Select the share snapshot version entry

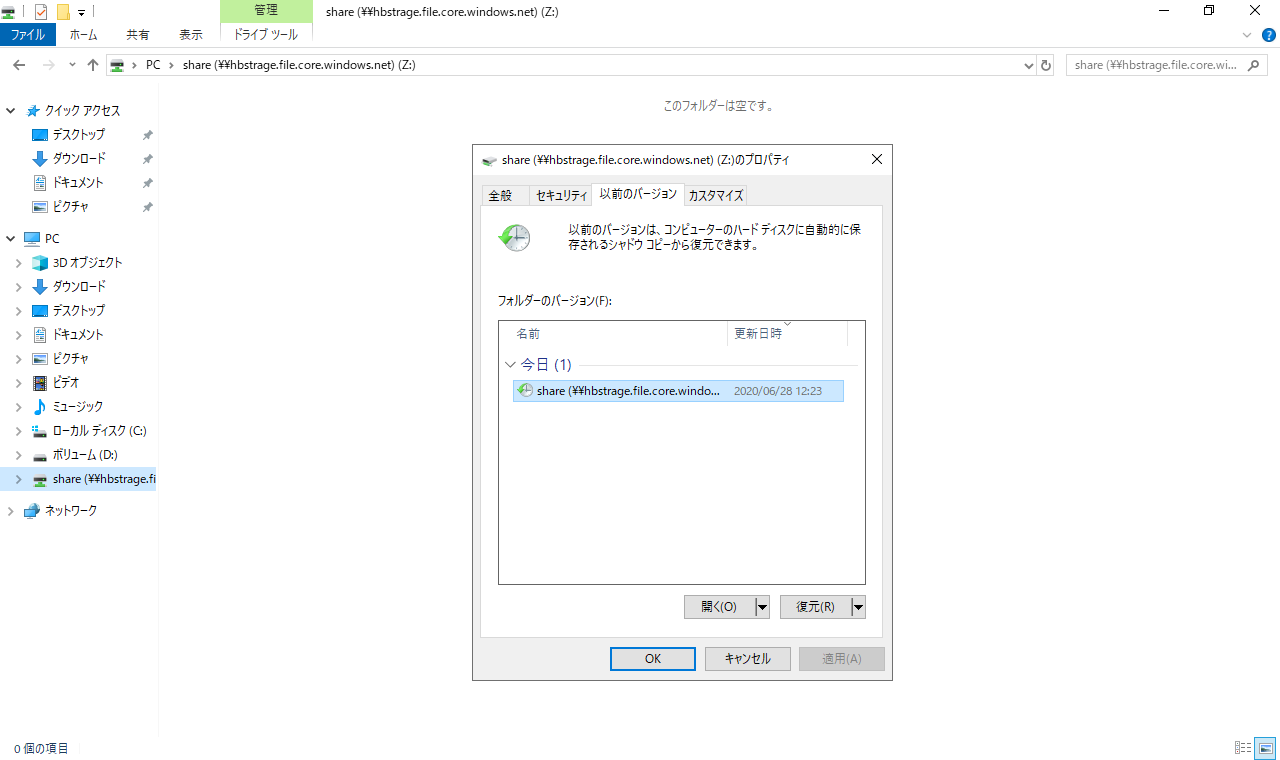coord(679,391)
